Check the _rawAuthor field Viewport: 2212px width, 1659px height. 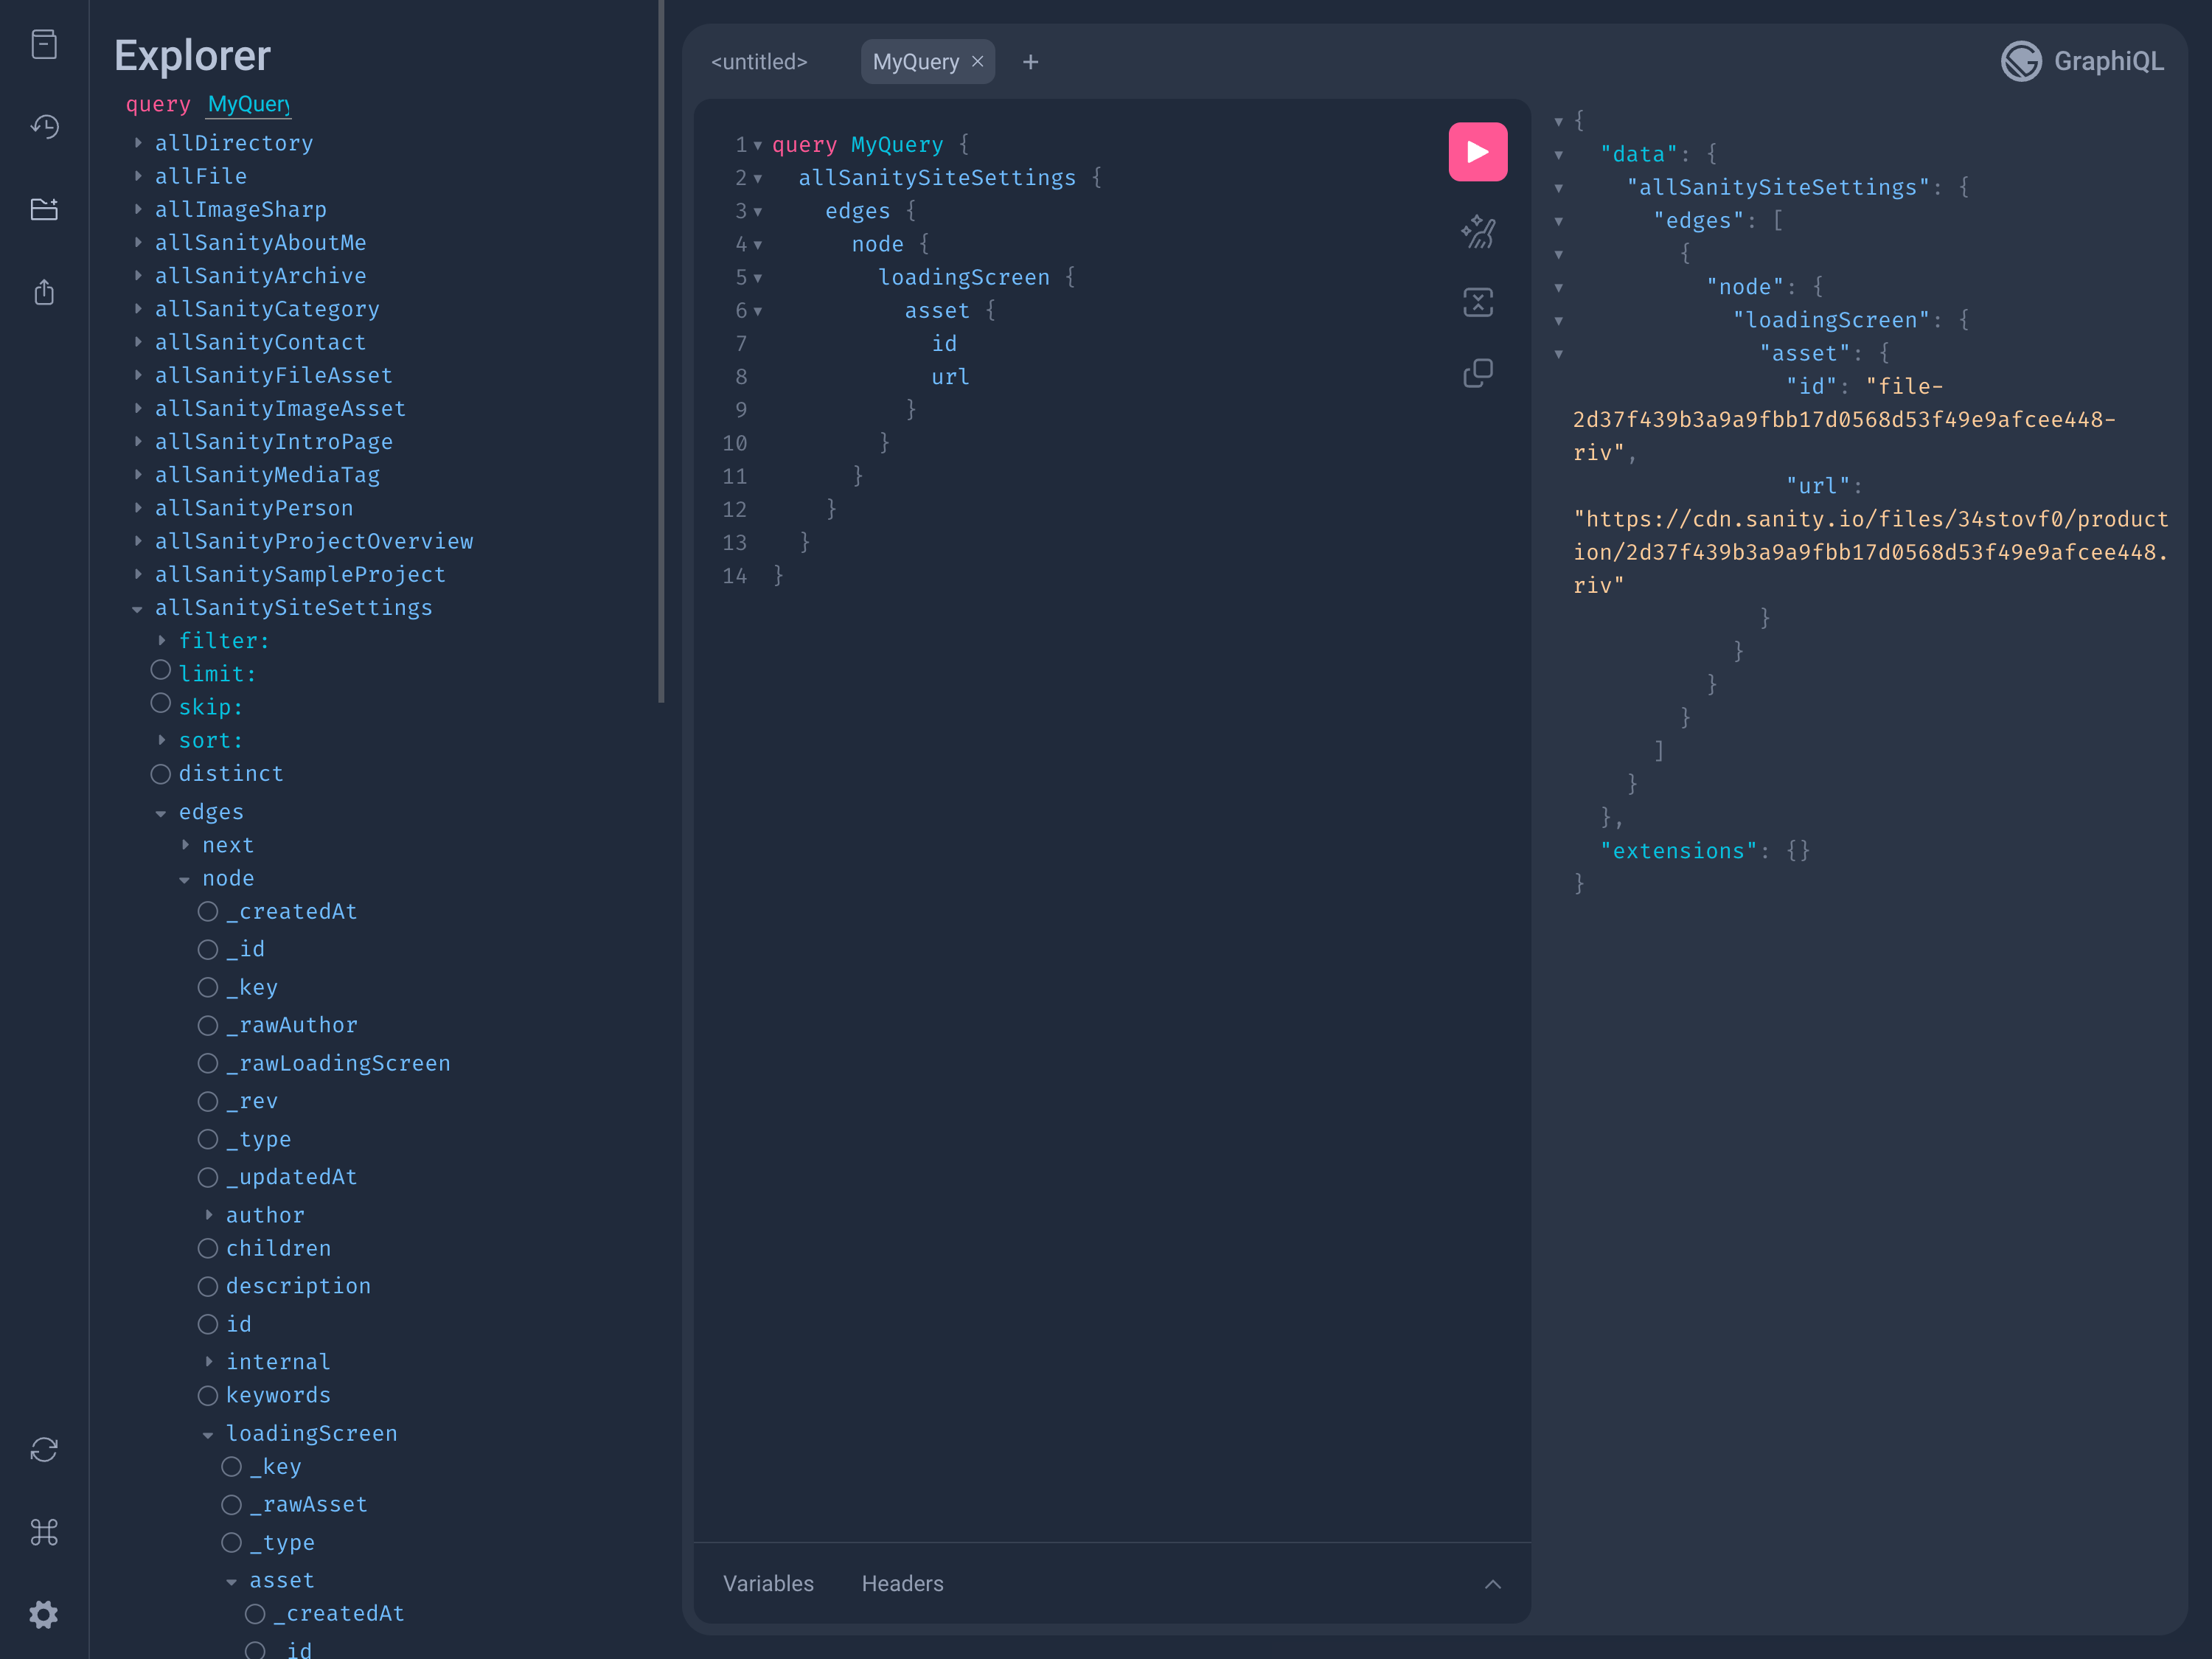pyautogui.click(x=208, y=1026)
